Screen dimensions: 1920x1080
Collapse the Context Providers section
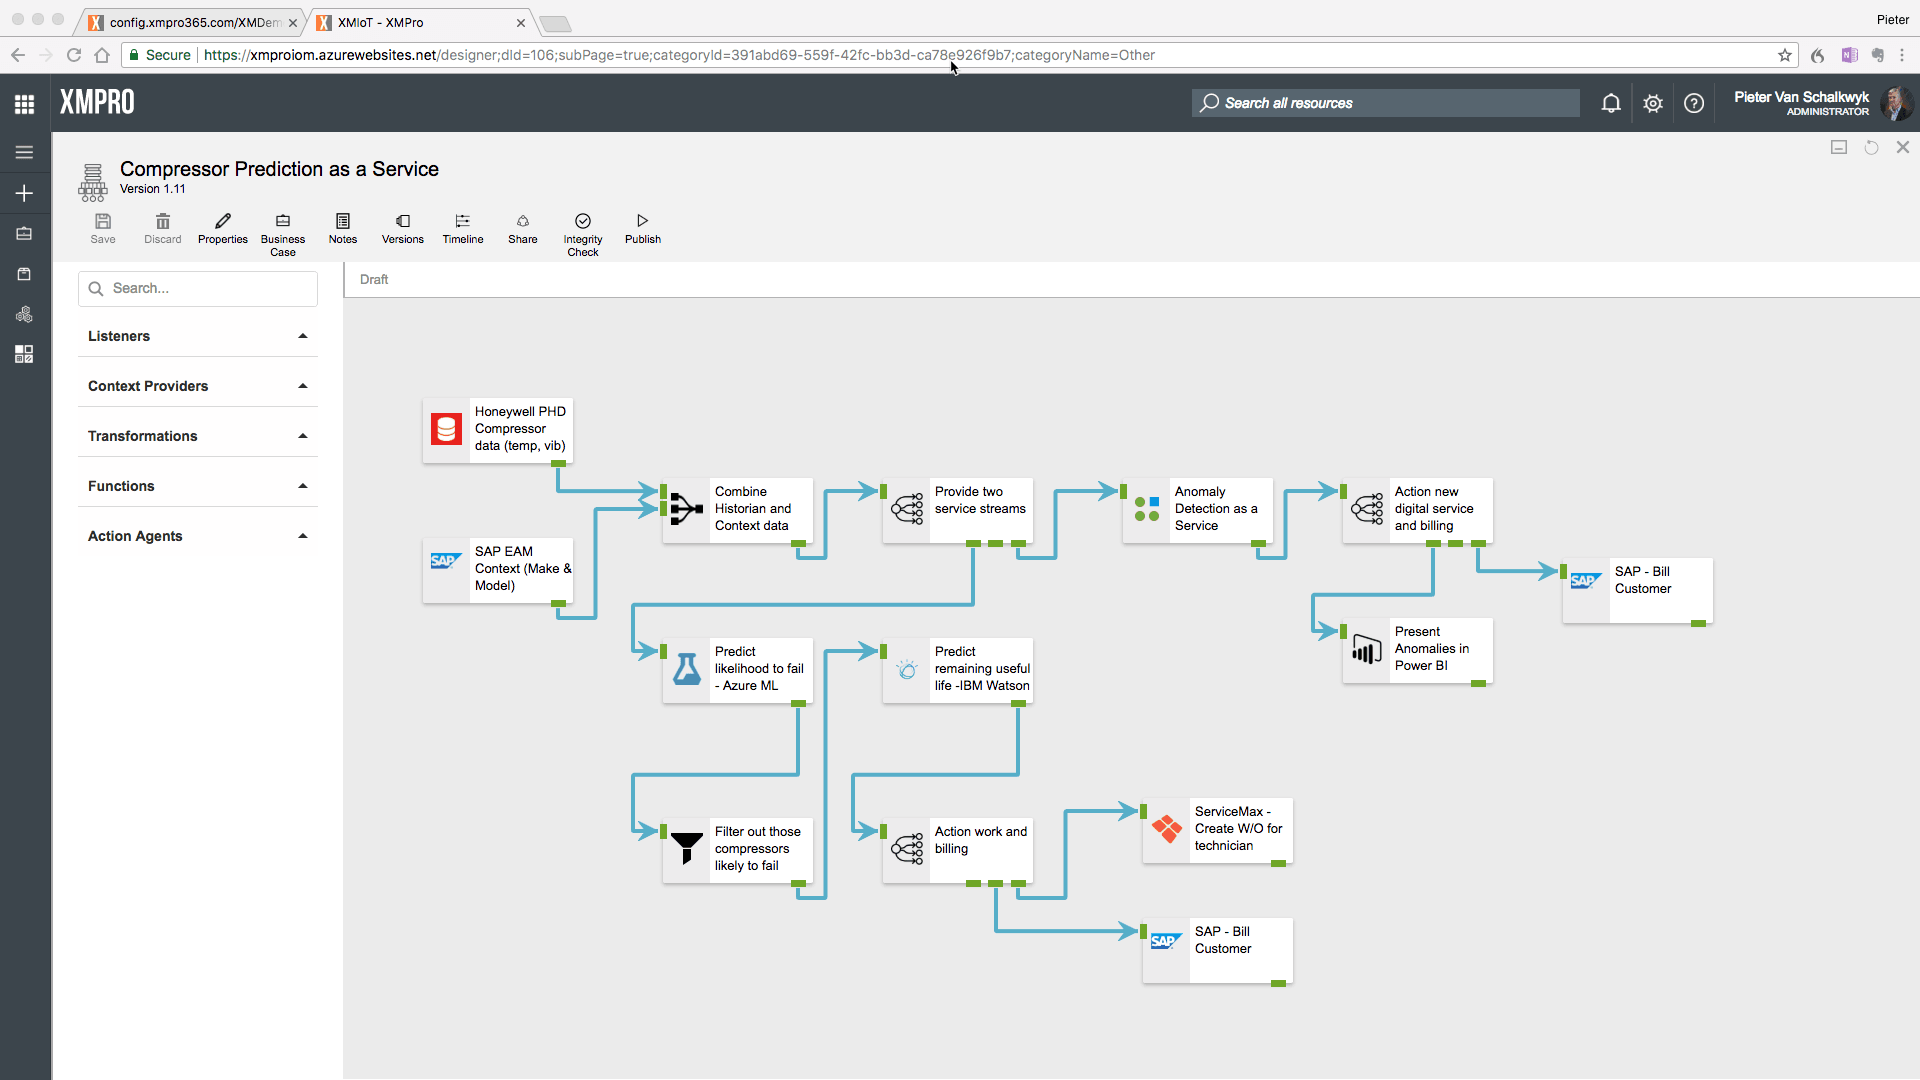(x=301, y=386)
